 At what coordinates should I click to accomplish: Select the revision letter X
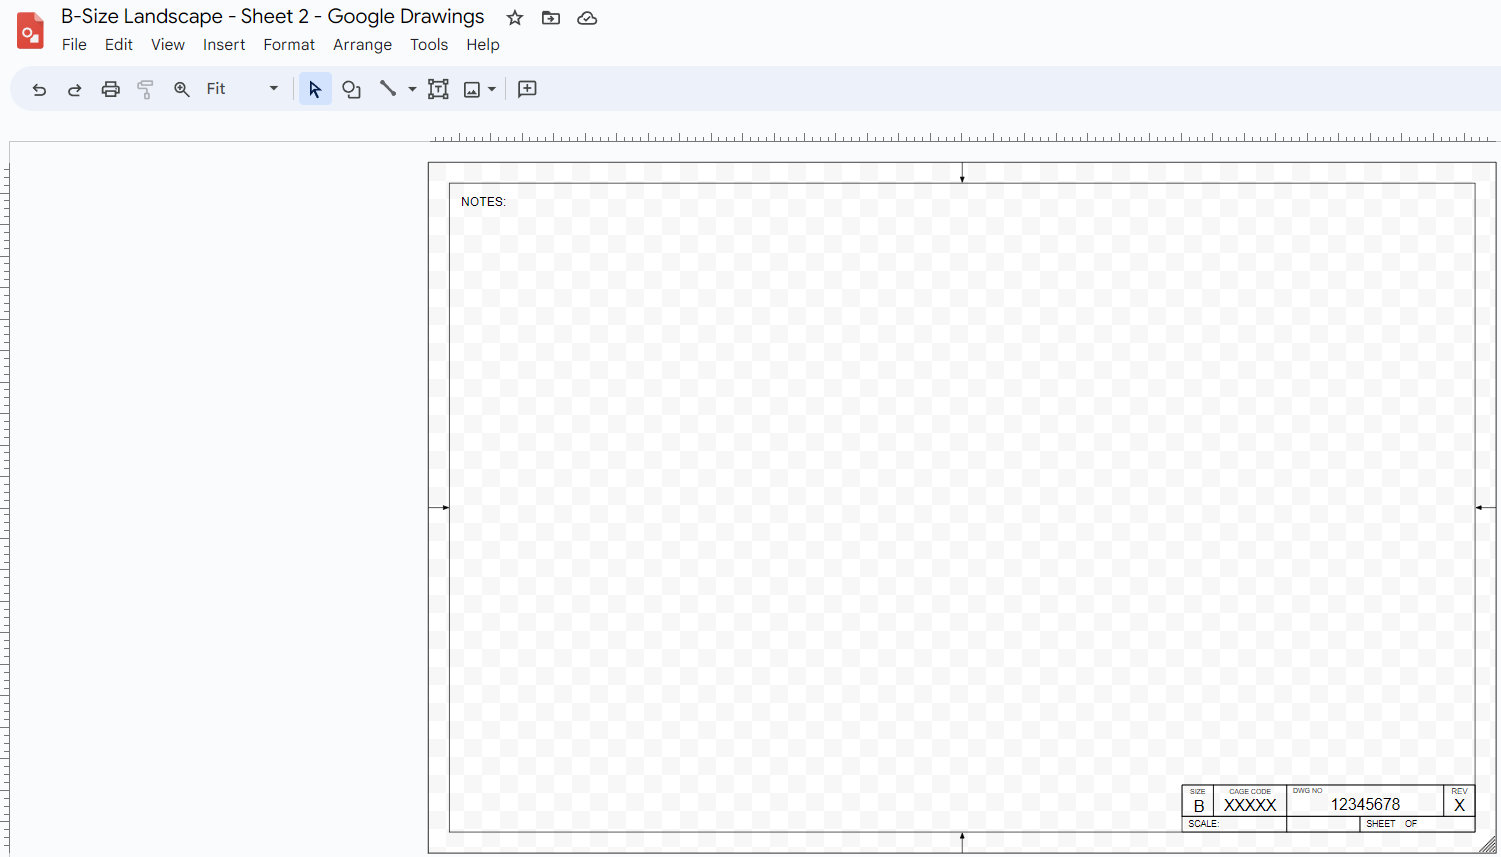click(x=1459, y=805)
